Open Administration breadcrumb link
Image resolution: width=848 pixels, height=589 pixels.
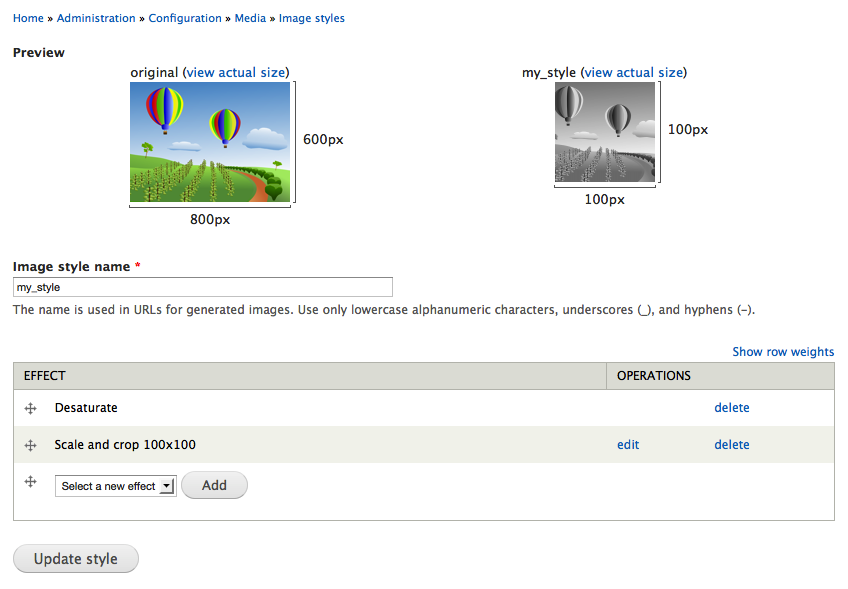click(x=96, y=18)
